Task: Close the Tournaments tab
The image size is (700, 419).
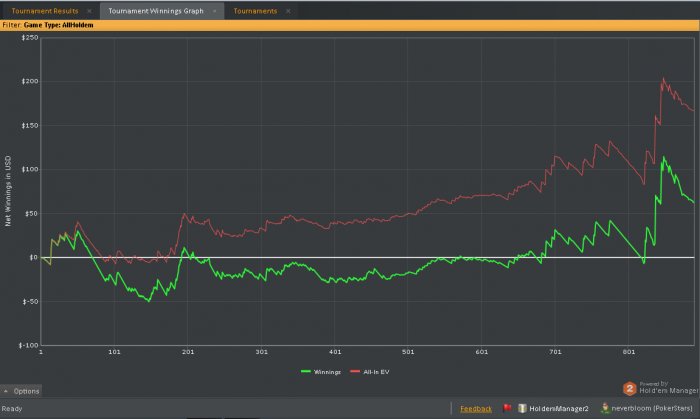Action: pos(288,11)
